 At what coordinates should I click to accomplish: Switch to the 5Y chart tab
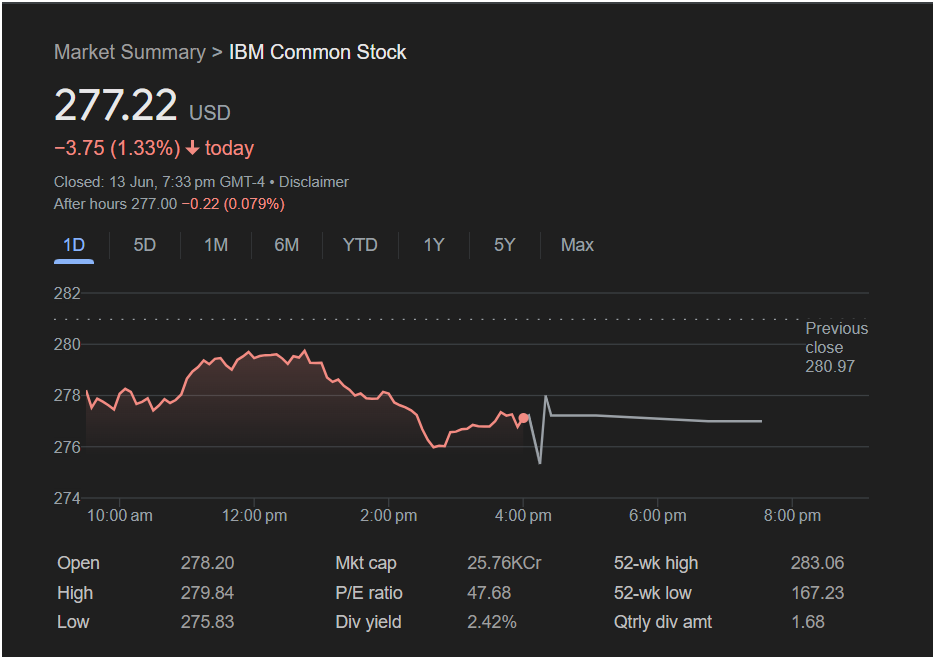(x=504, y=245)
